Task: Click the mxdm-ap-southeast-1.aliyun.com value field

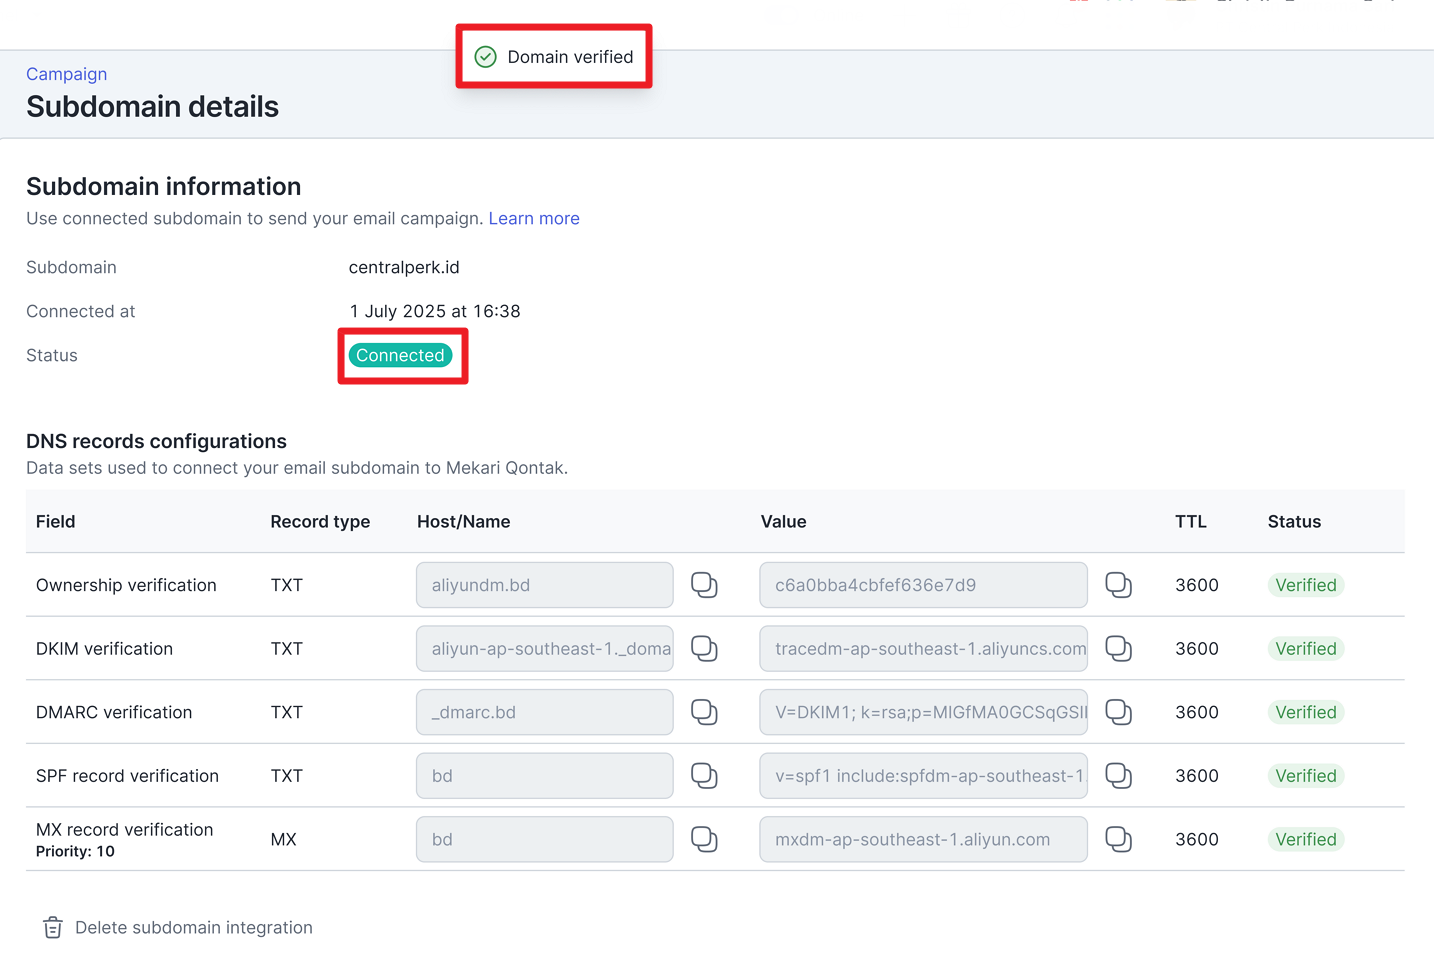Action: pyautogui.click(x=922, y=839)
